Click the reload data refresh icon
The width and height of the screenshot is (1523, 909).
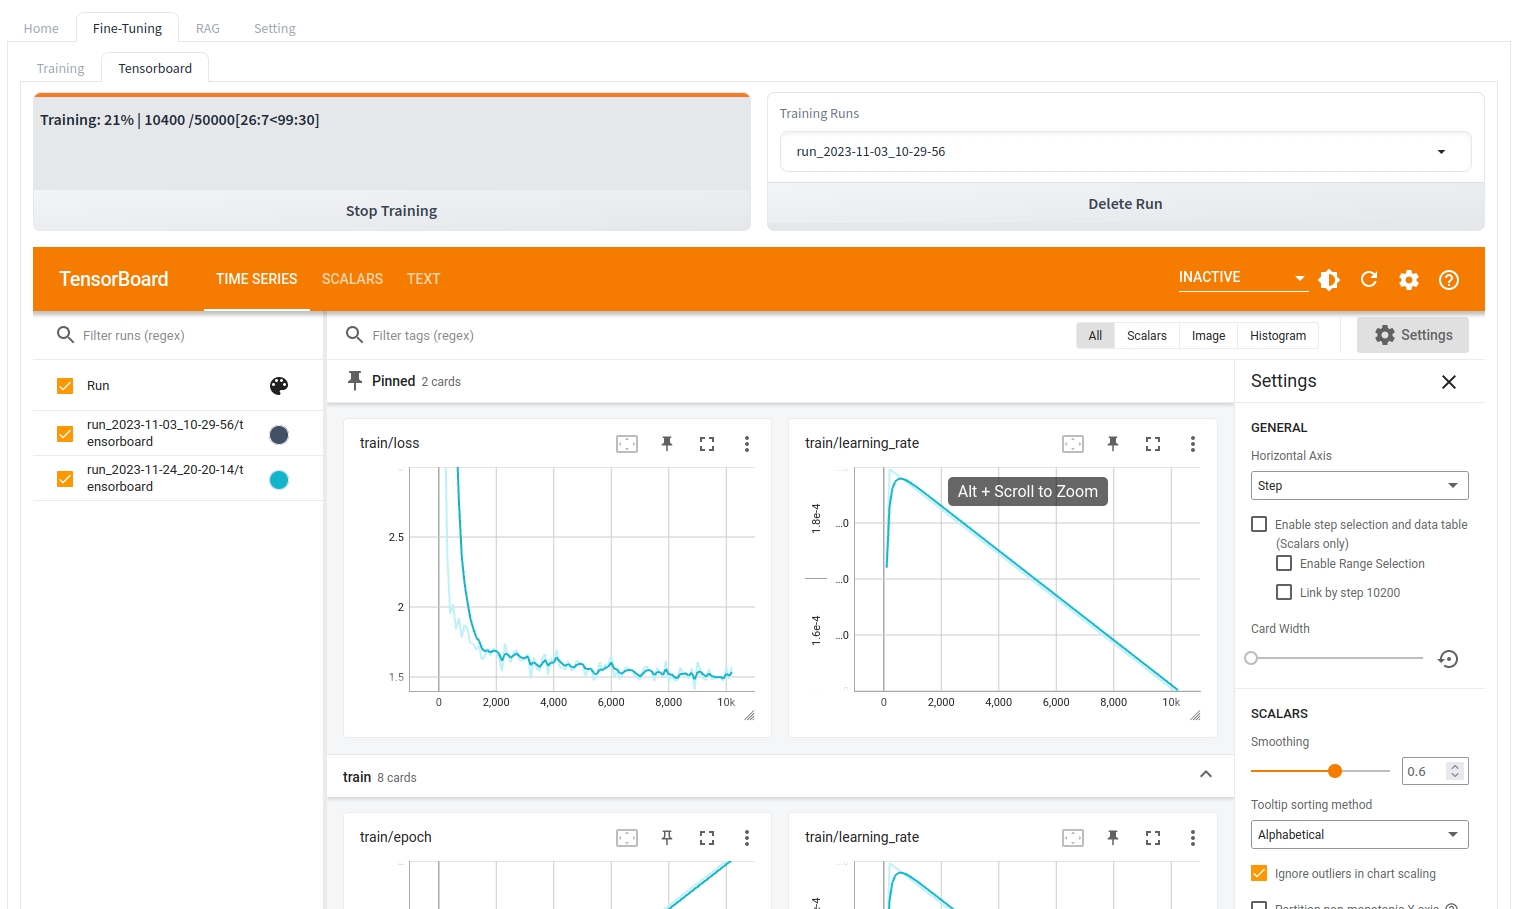(1369, 280)
